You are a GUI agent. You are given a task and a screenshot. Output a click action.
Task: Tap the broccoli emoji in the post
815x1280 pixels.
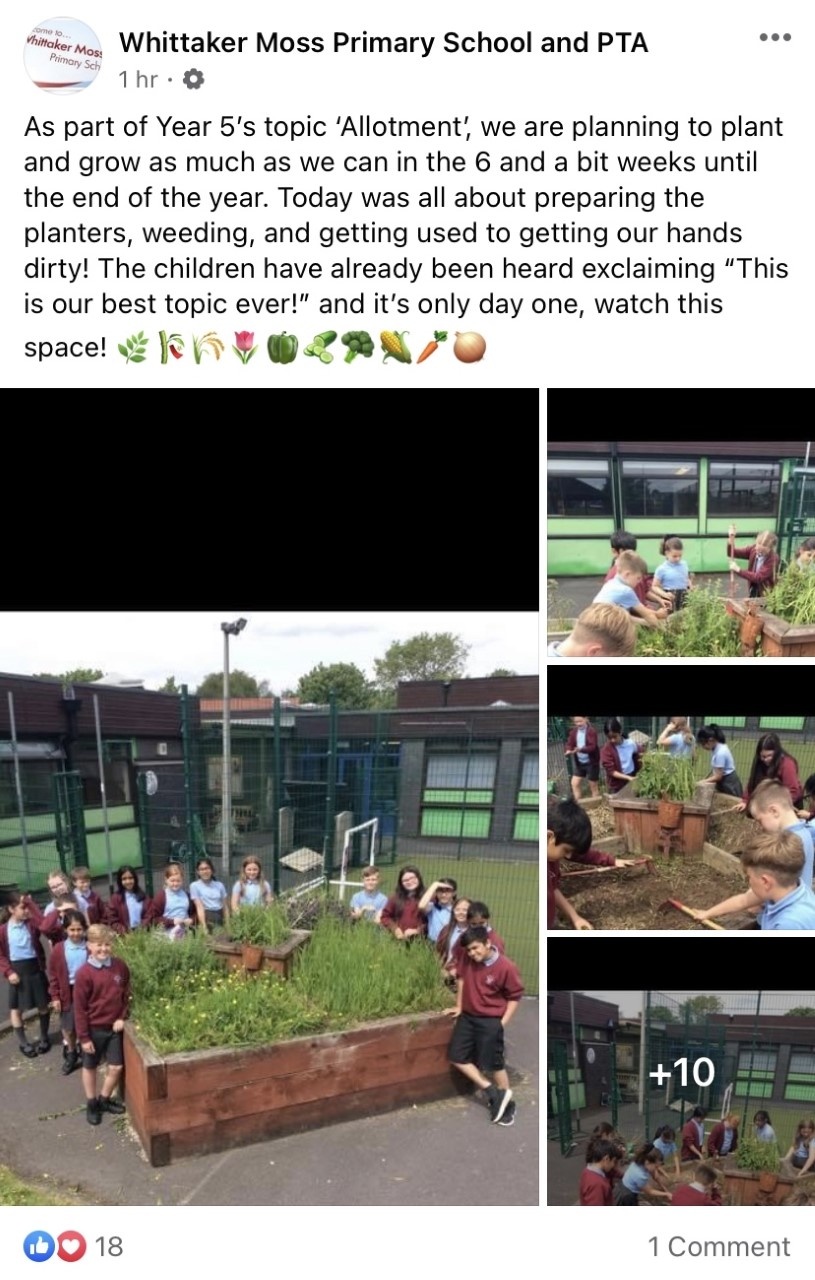tap(357, 348)
